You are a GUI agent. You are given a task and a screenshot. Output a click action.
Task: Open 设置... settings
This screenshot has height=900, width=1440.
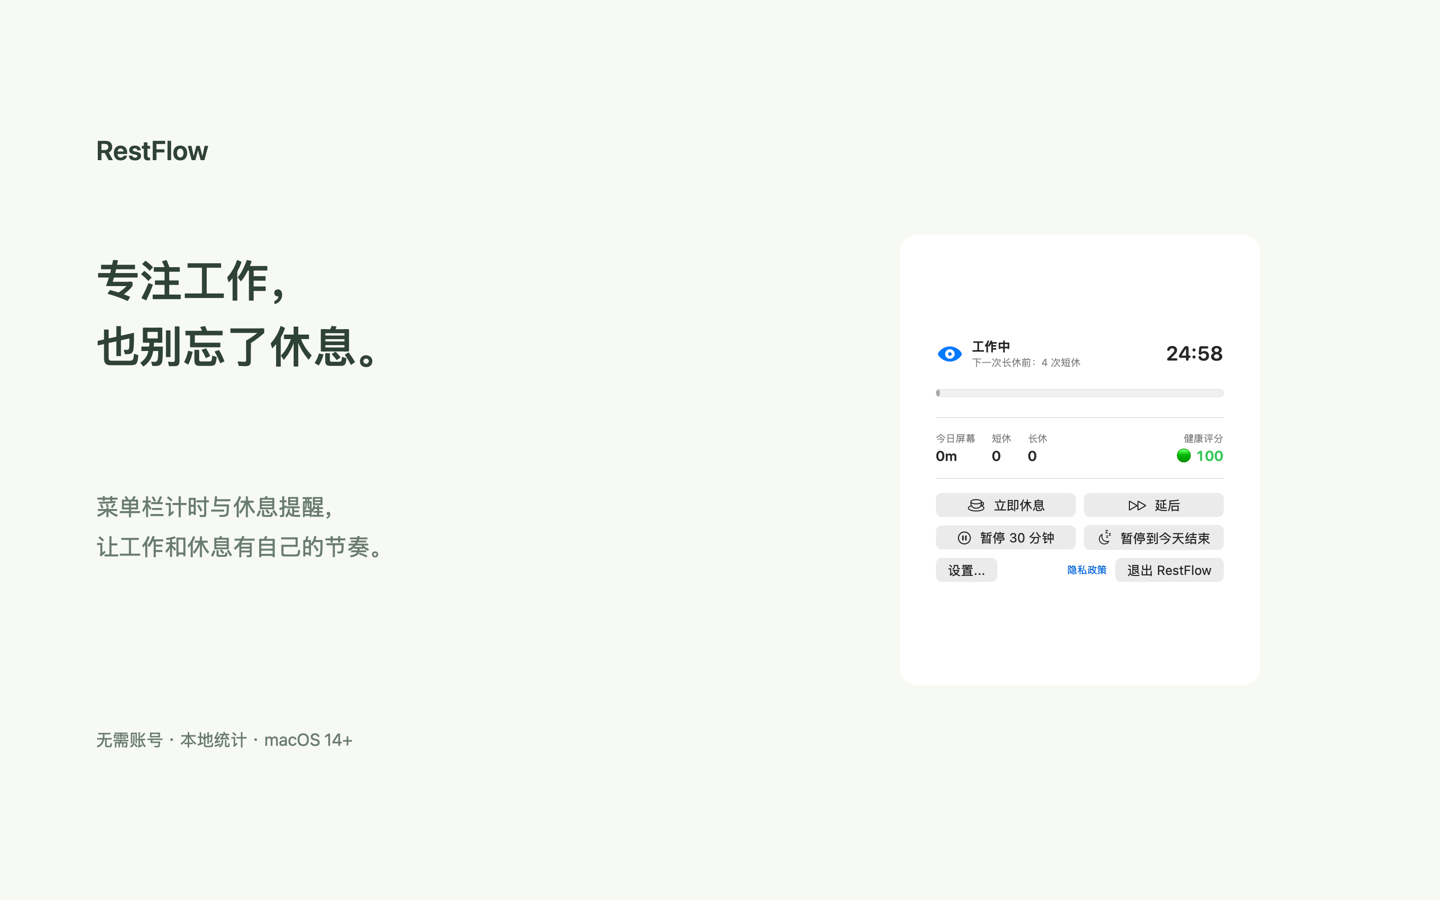966,570
